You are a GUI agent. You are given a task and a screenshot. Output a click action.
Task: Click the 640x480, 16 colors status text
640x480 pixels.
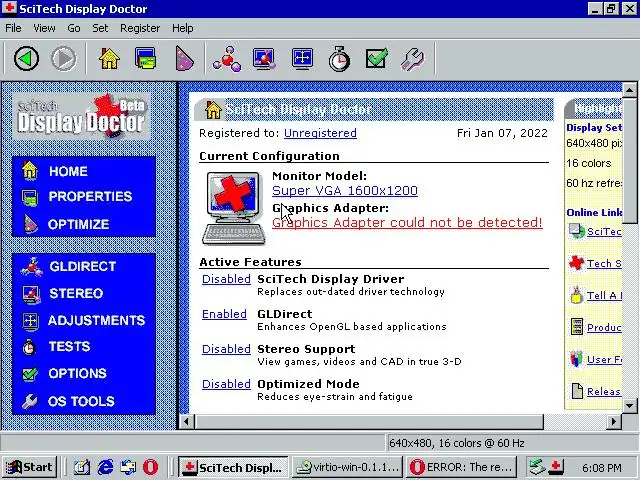tap(456, 443)
